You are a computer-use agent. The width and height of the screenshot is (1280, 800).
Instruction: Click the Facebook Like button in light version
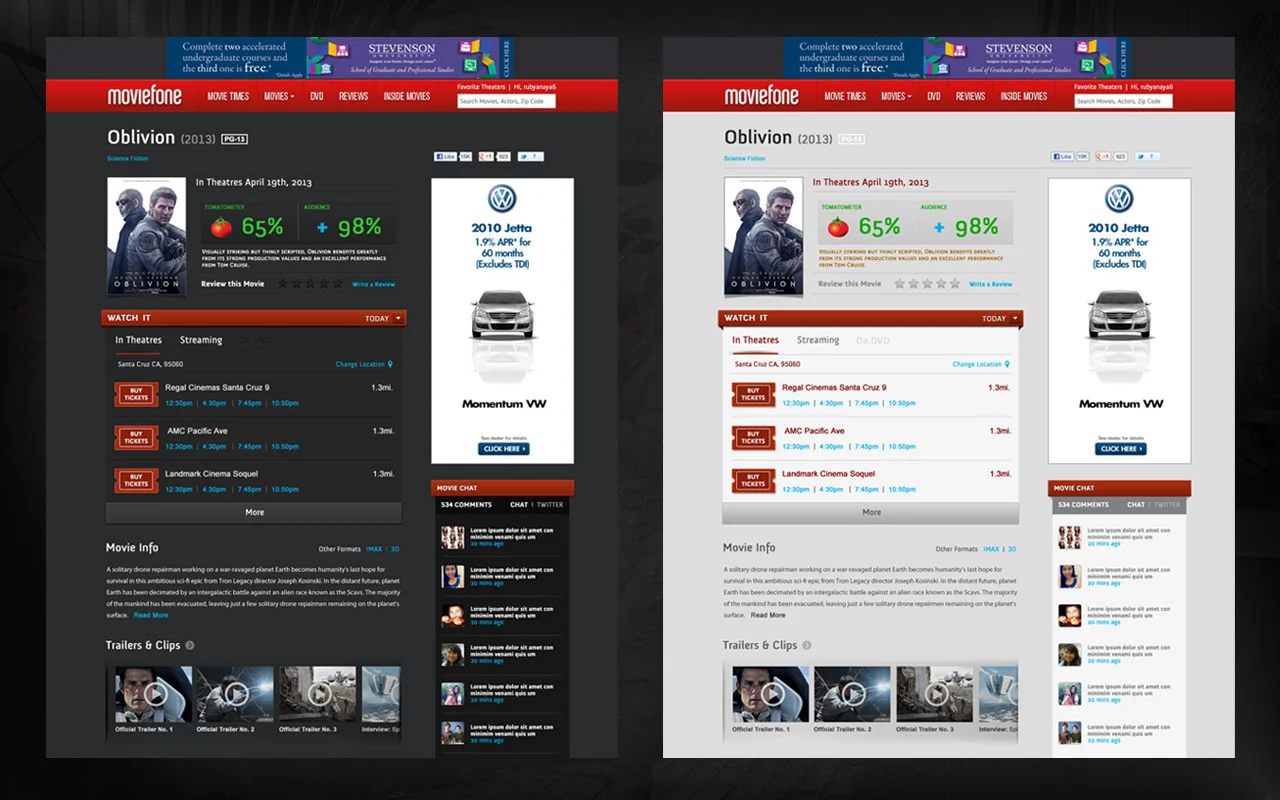[1062, 157]
